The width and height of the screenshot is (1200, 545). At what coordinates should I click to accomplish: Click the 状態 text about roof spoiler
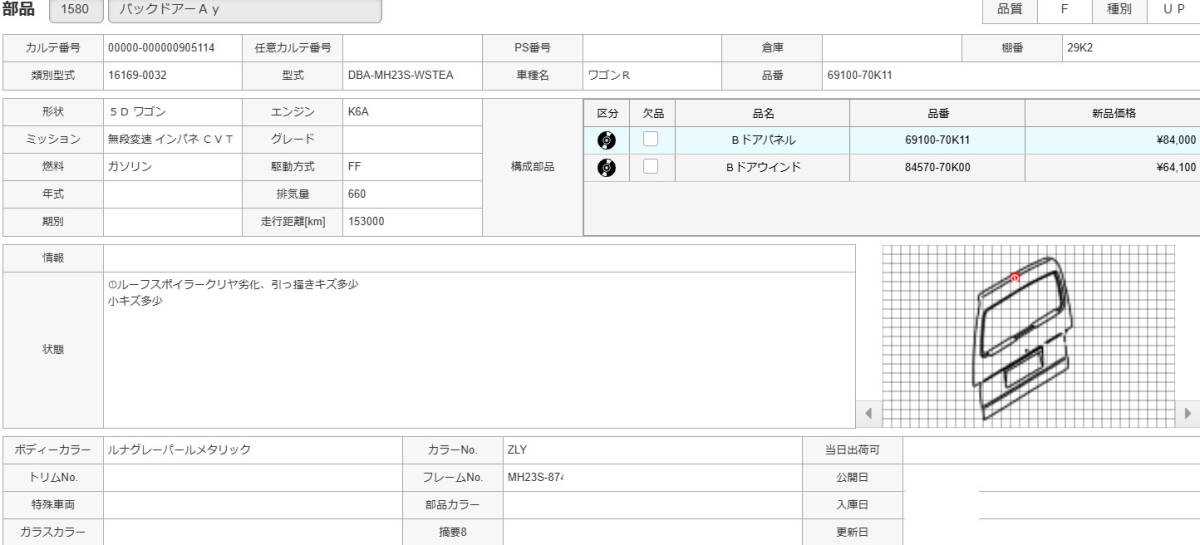click(x=233, y=285)
